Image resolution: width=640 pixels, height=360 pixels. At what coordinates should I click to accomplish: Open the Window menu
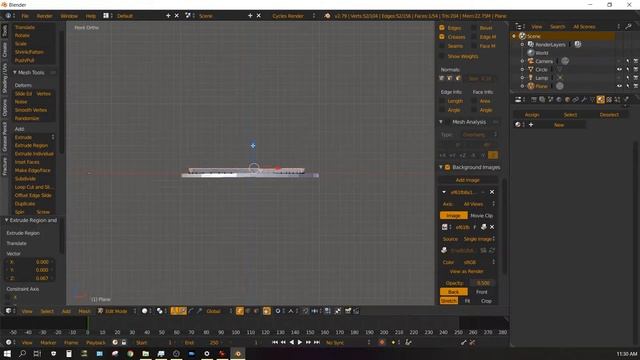[69, 16]
